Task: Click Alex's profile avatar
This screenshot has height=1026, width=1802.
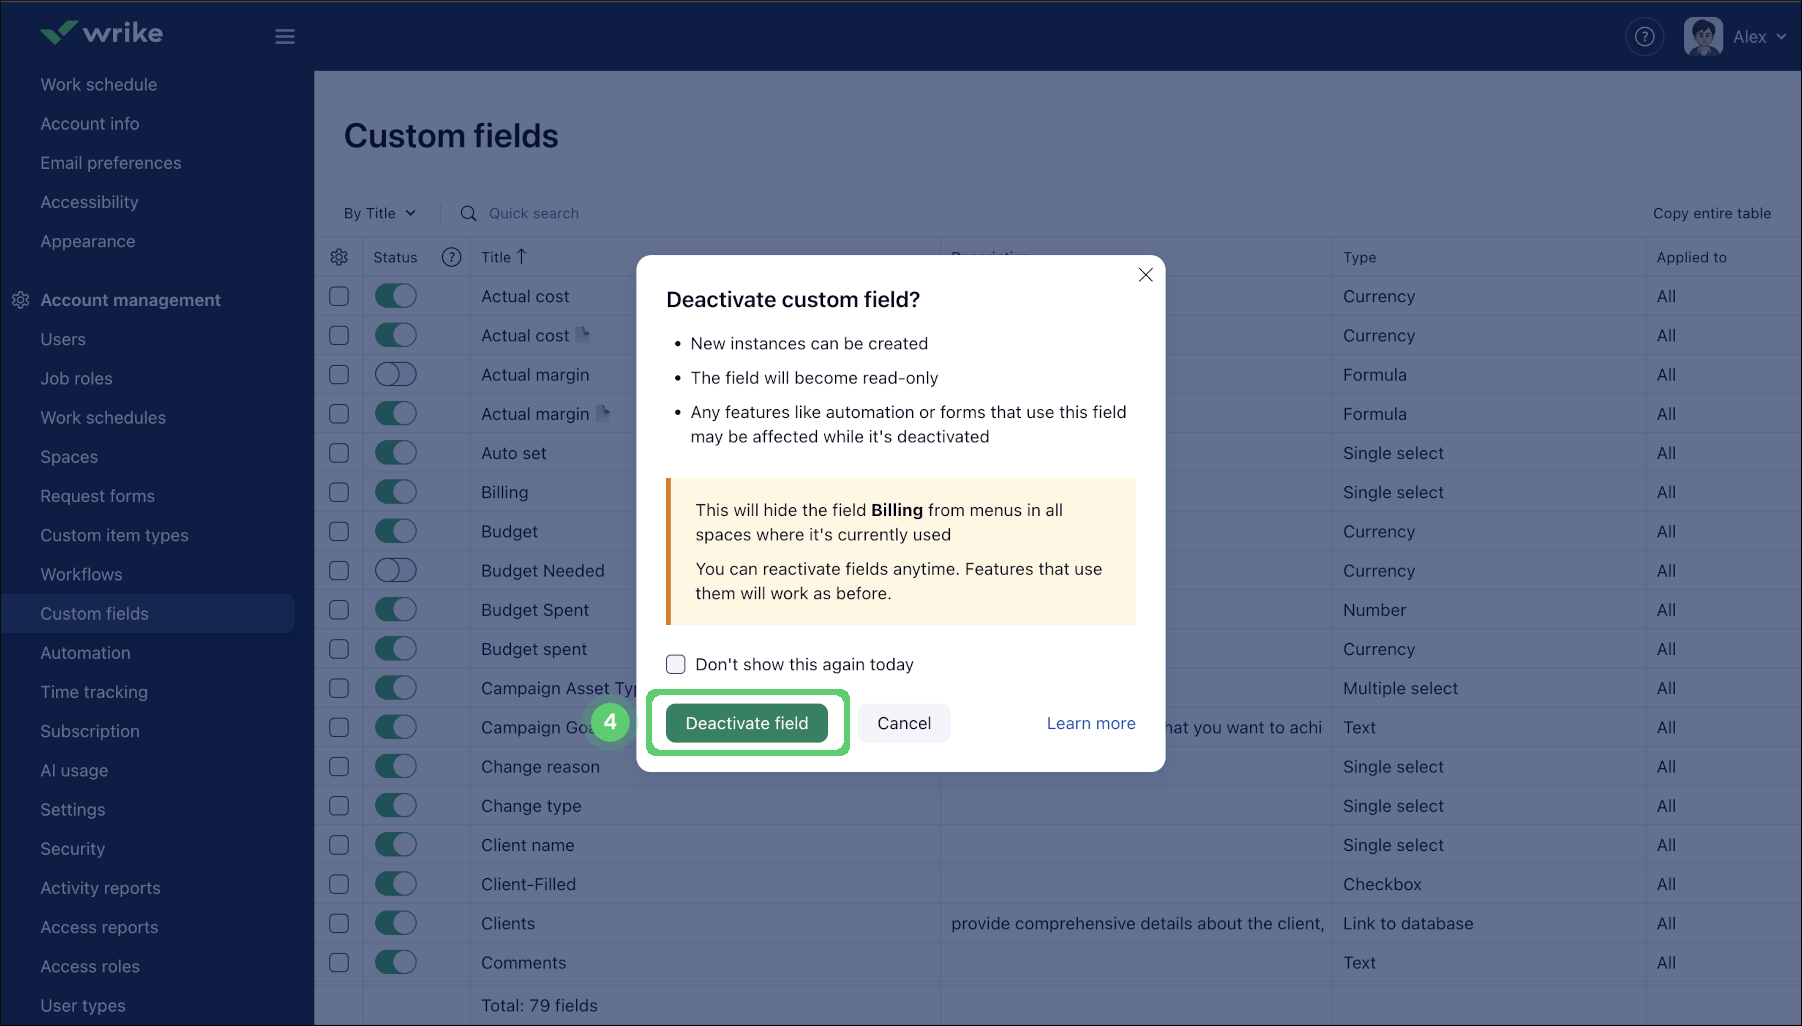Action: [1702, 37]
